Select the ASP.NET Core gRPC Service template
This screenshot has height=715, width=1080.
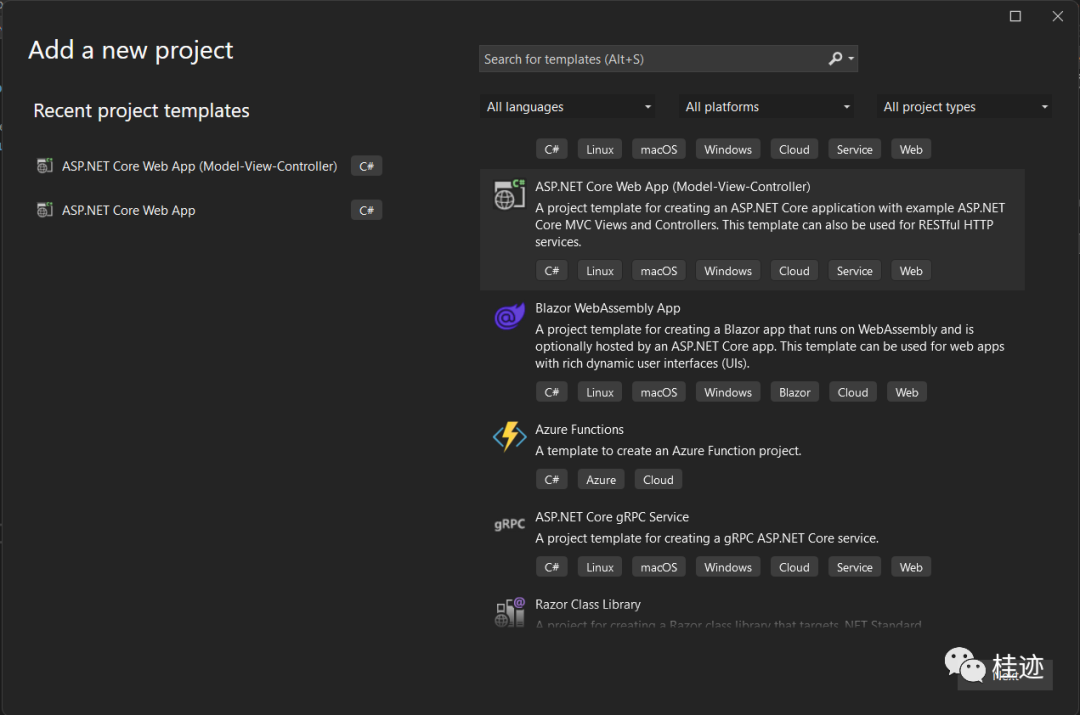[752, 543]
